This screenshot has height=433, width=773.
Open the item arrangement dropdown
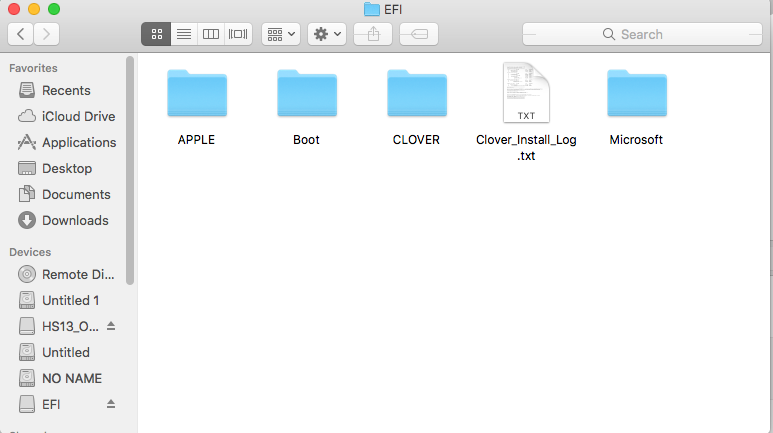280,34
